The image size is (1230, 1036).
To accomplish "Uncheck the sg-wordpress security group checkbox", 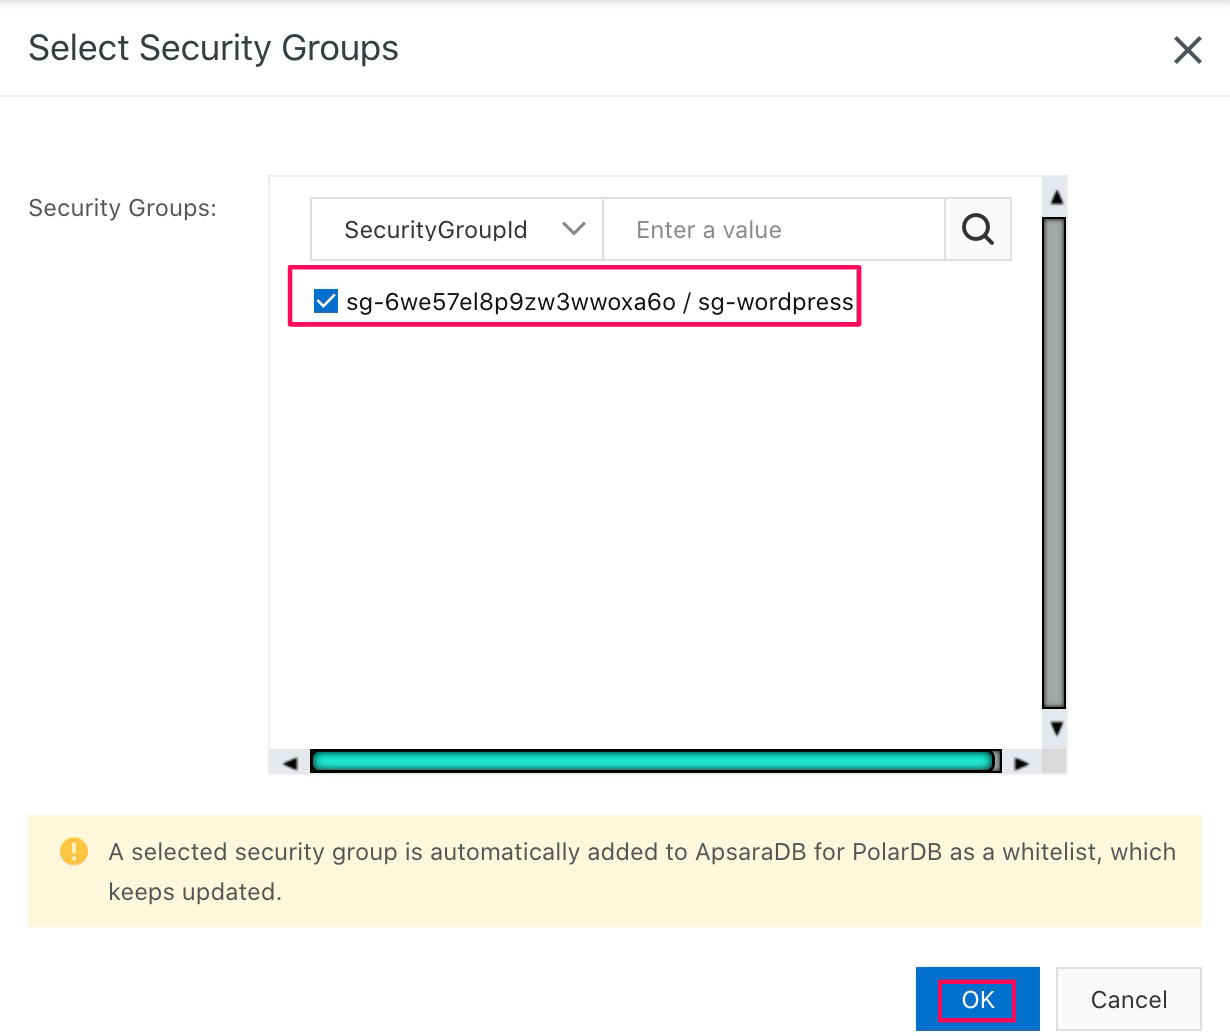I will tap(326, 301).
